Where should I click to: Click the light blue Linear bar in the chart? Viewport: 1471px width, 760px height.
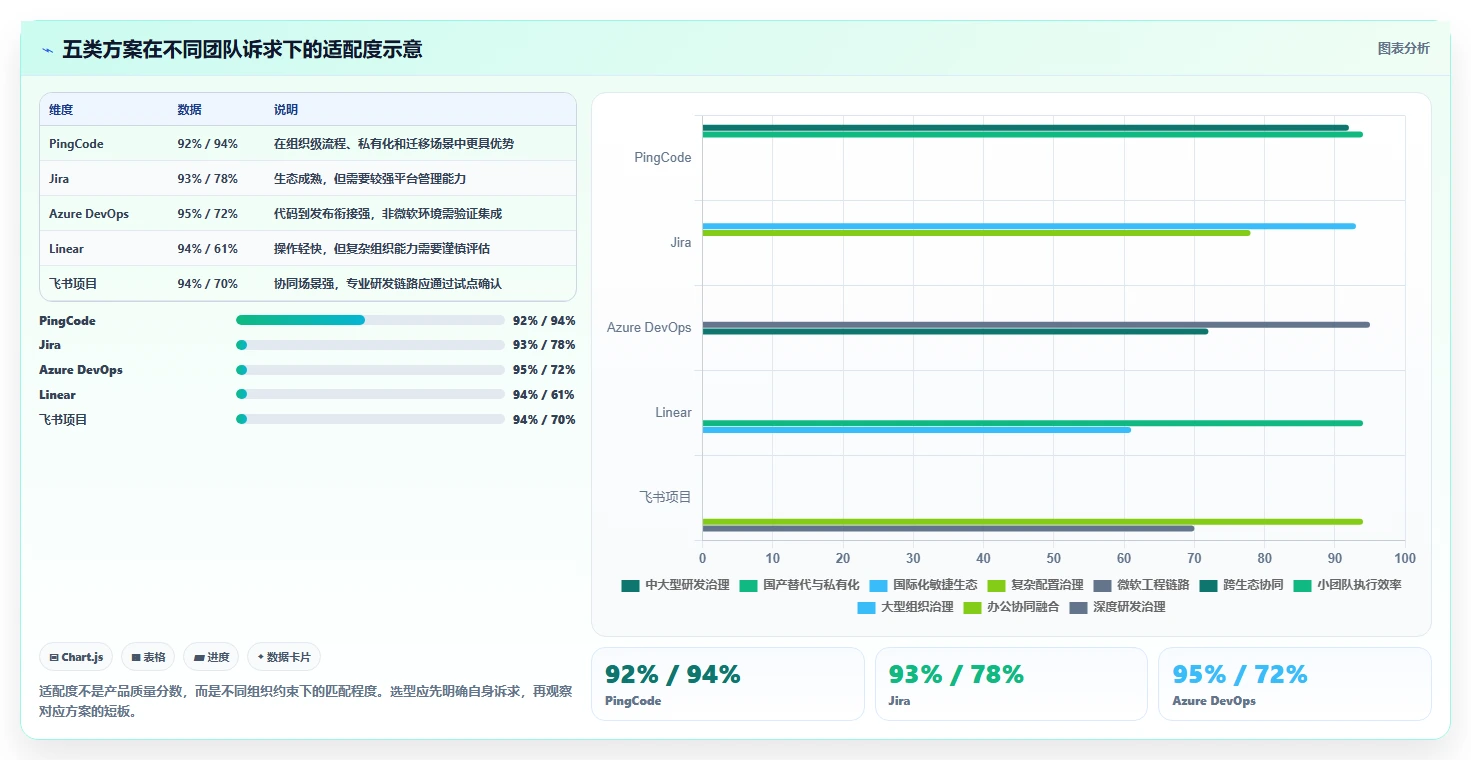coord(917,430)
